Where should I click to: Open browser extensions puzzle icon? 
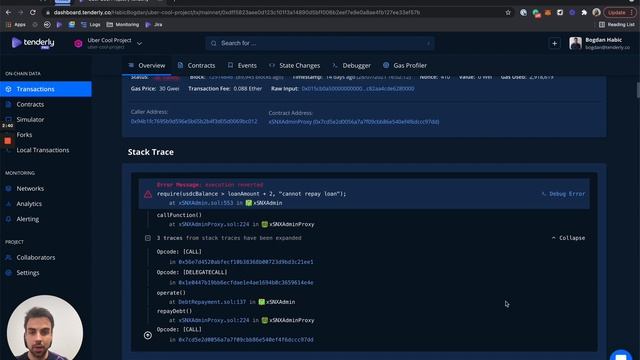(x=584, y=13)
